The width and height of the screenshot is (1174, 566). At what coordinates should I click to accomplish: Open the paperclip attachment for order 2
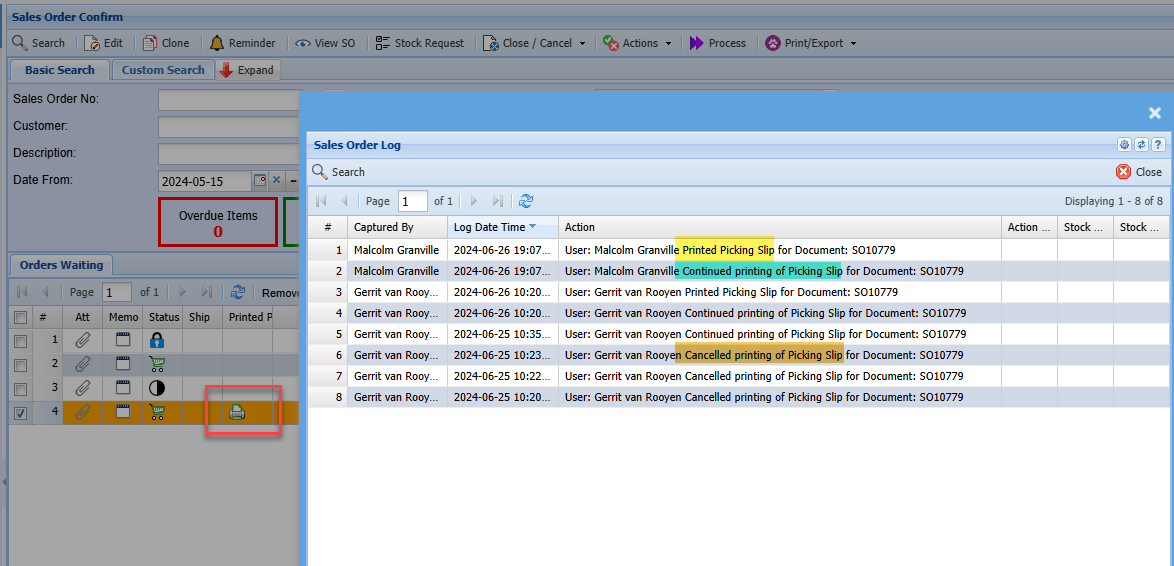click(84, 364)
